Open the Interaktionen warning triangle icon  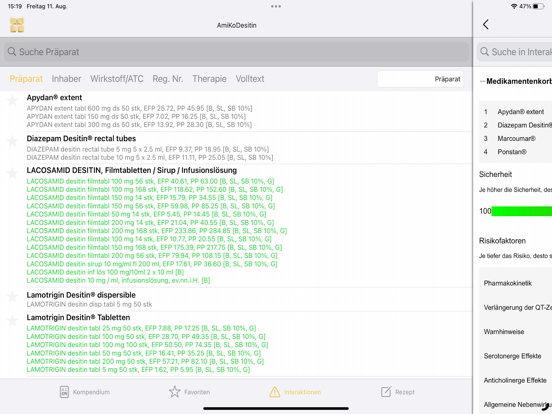click(x=275, y=392)
